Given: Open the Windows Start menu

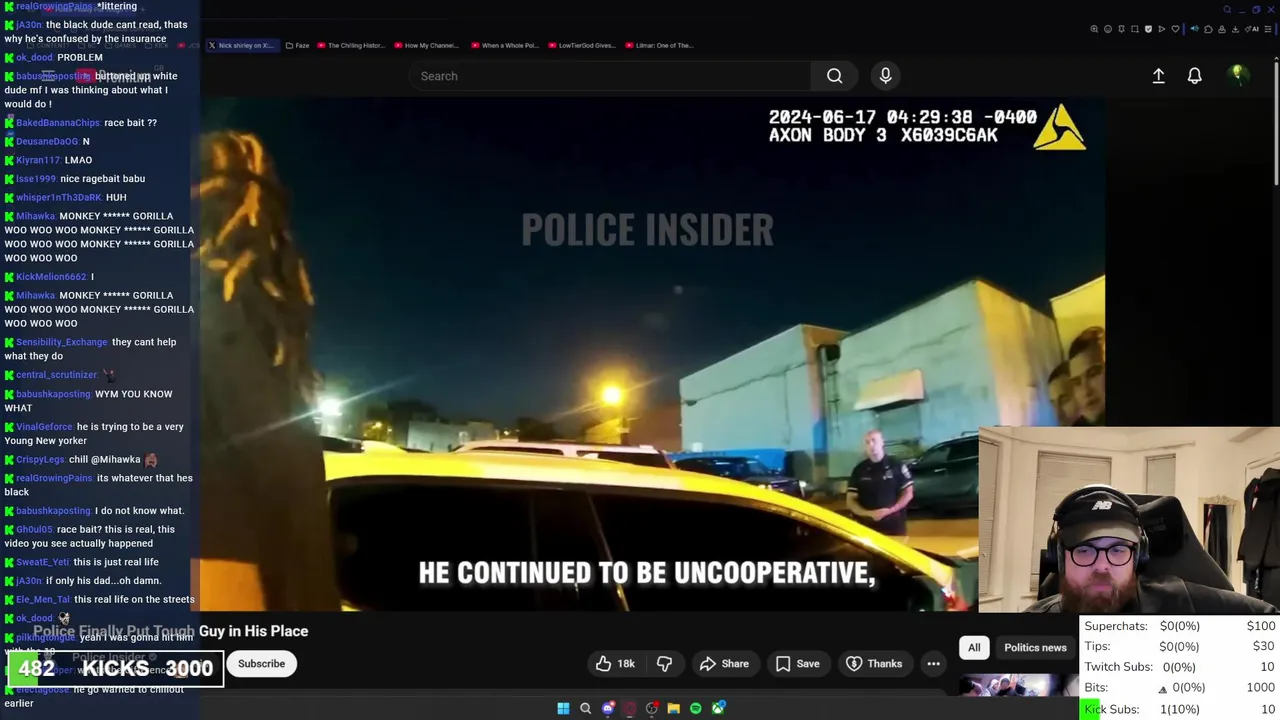Looking at the screenshot, I should click(563, 708).
